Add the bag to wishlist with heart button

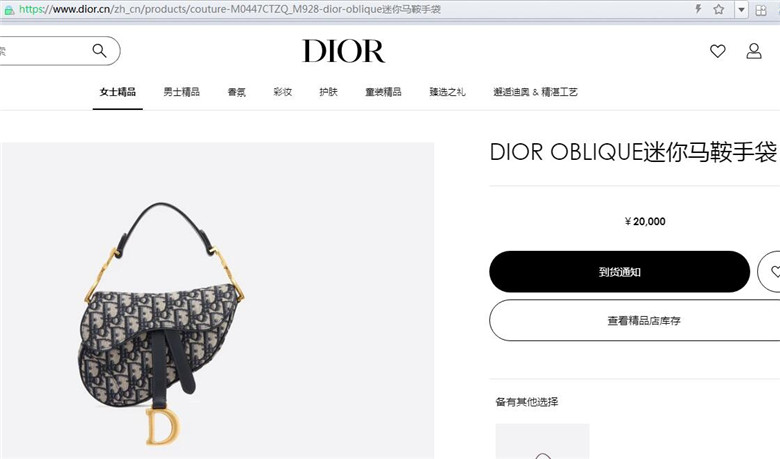click(770, 272)
